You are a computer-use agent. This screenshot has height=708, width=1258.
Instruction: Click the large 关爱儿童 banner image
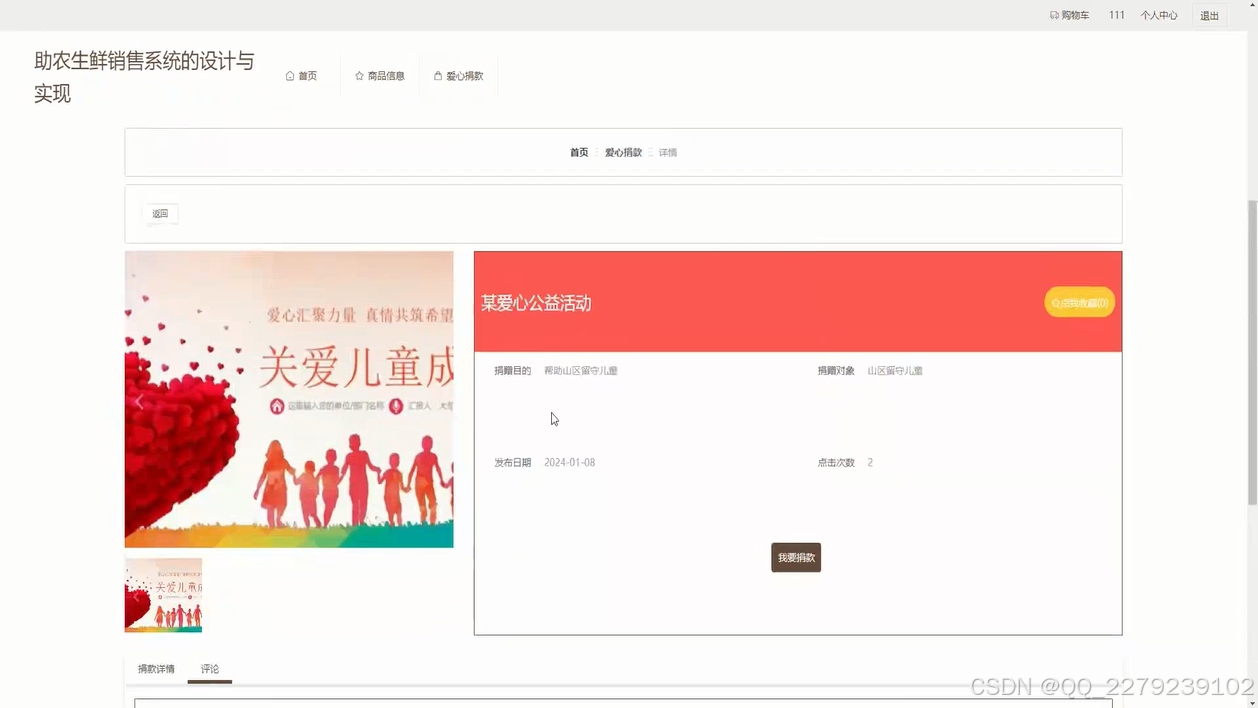pyautogui.click(x=289, y=399)
